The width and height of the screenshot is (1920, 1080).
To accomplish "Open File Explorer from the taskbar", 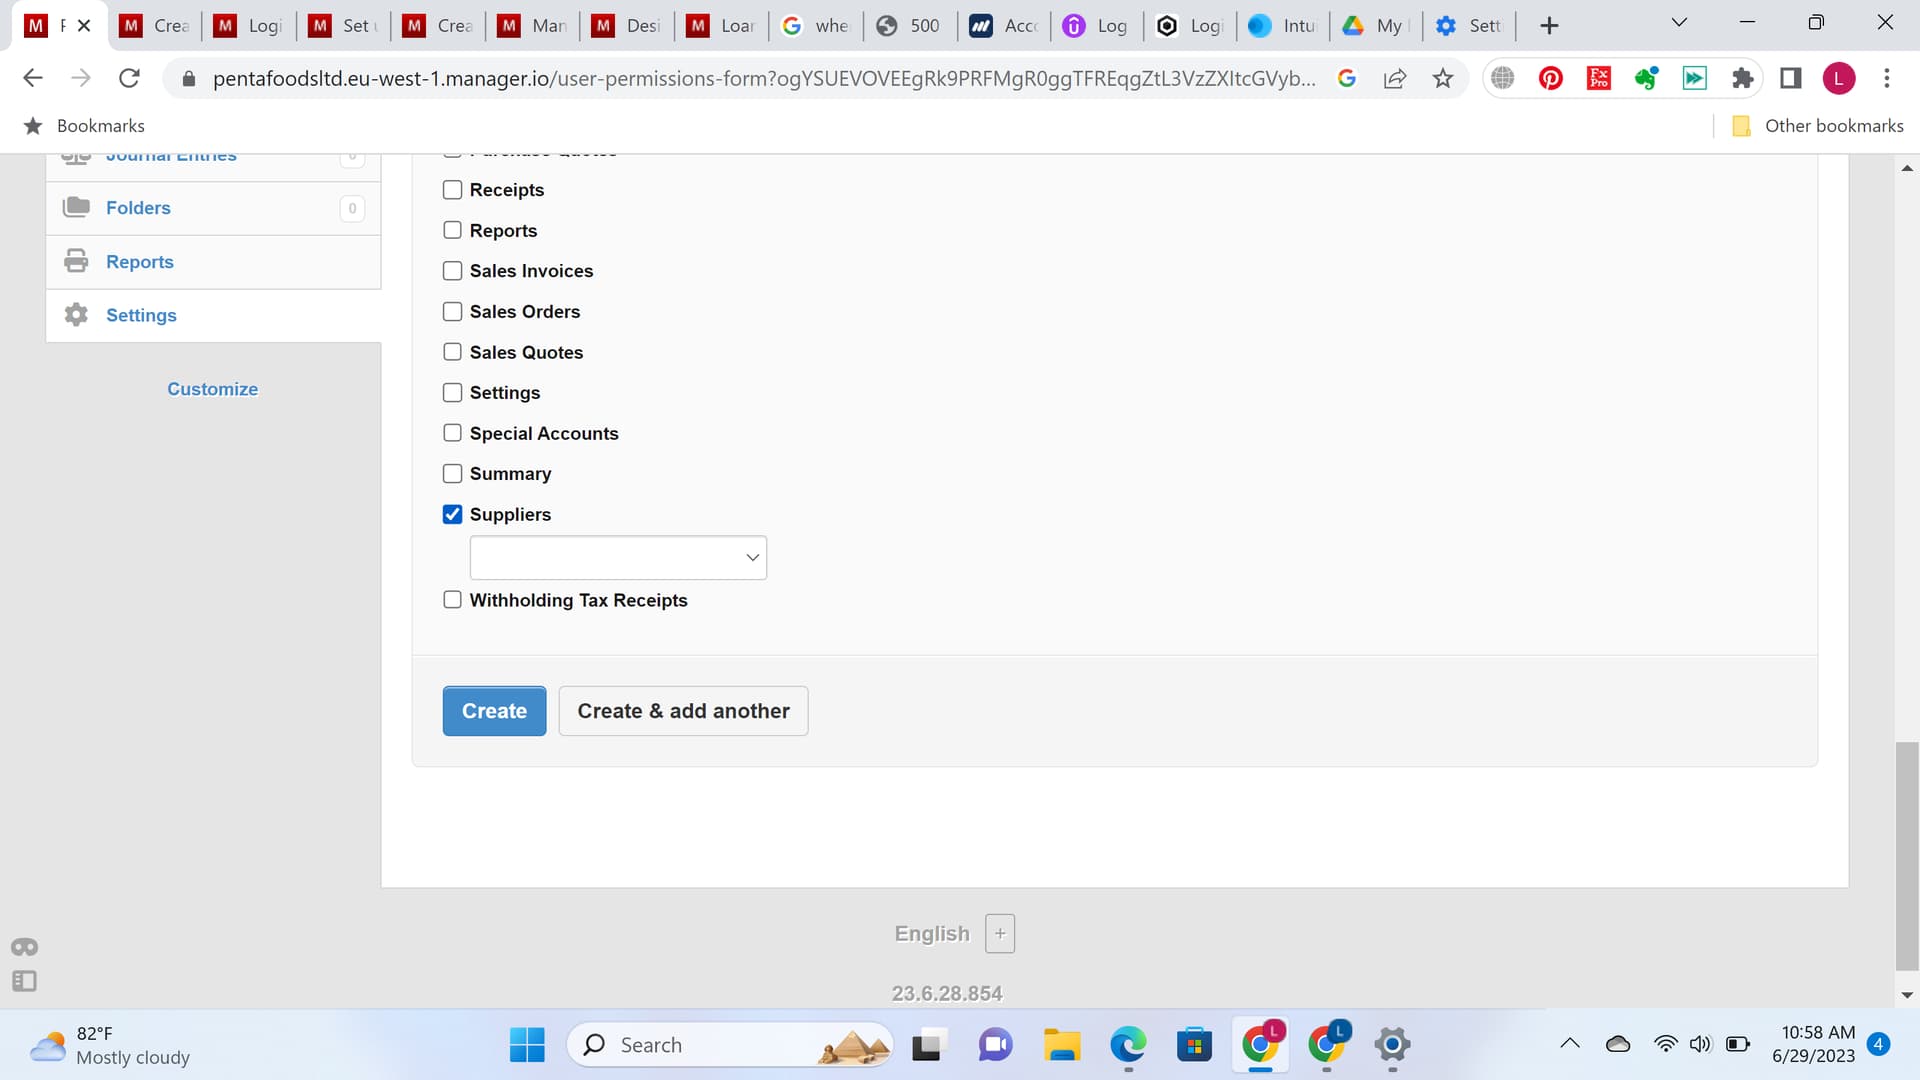I will (1061, 1045).
